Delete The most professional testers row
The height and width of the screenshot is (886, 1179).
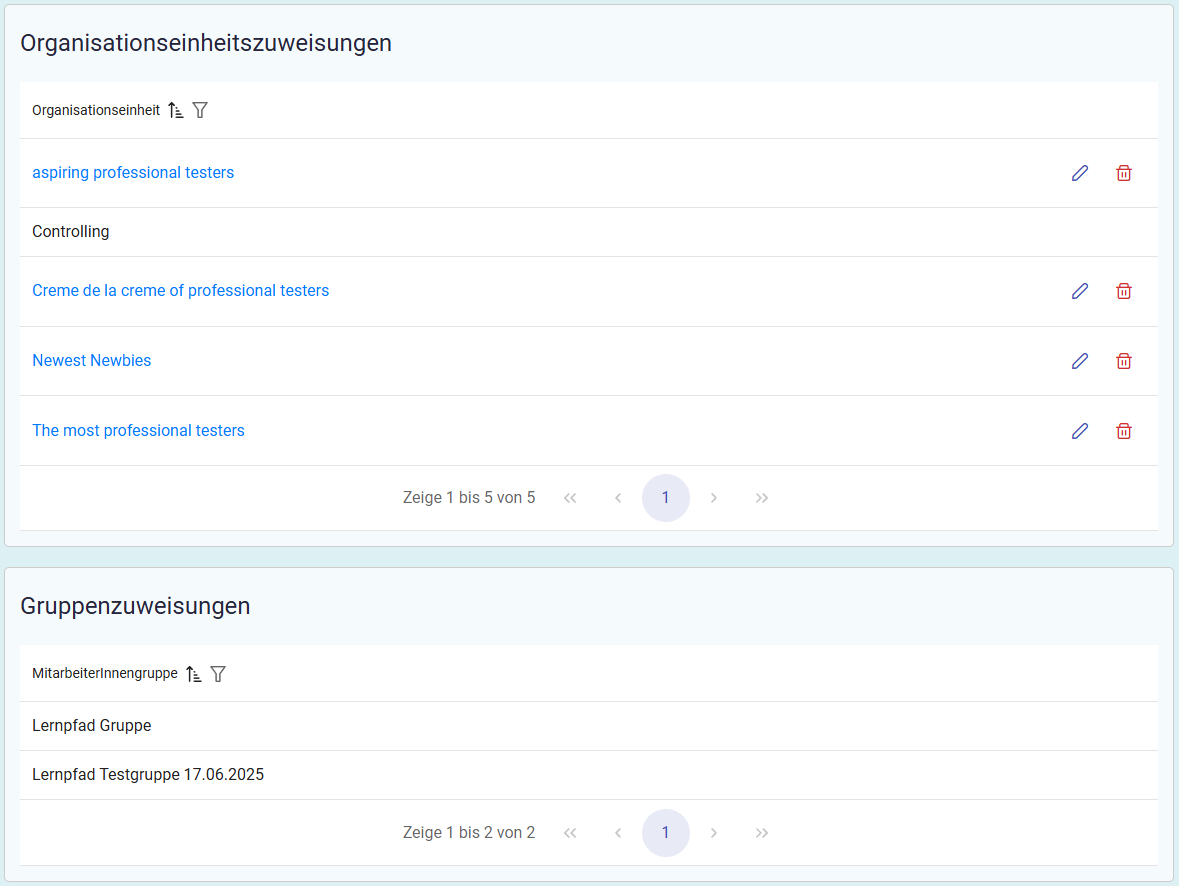pyautogui.click(x=1123, y=431)
